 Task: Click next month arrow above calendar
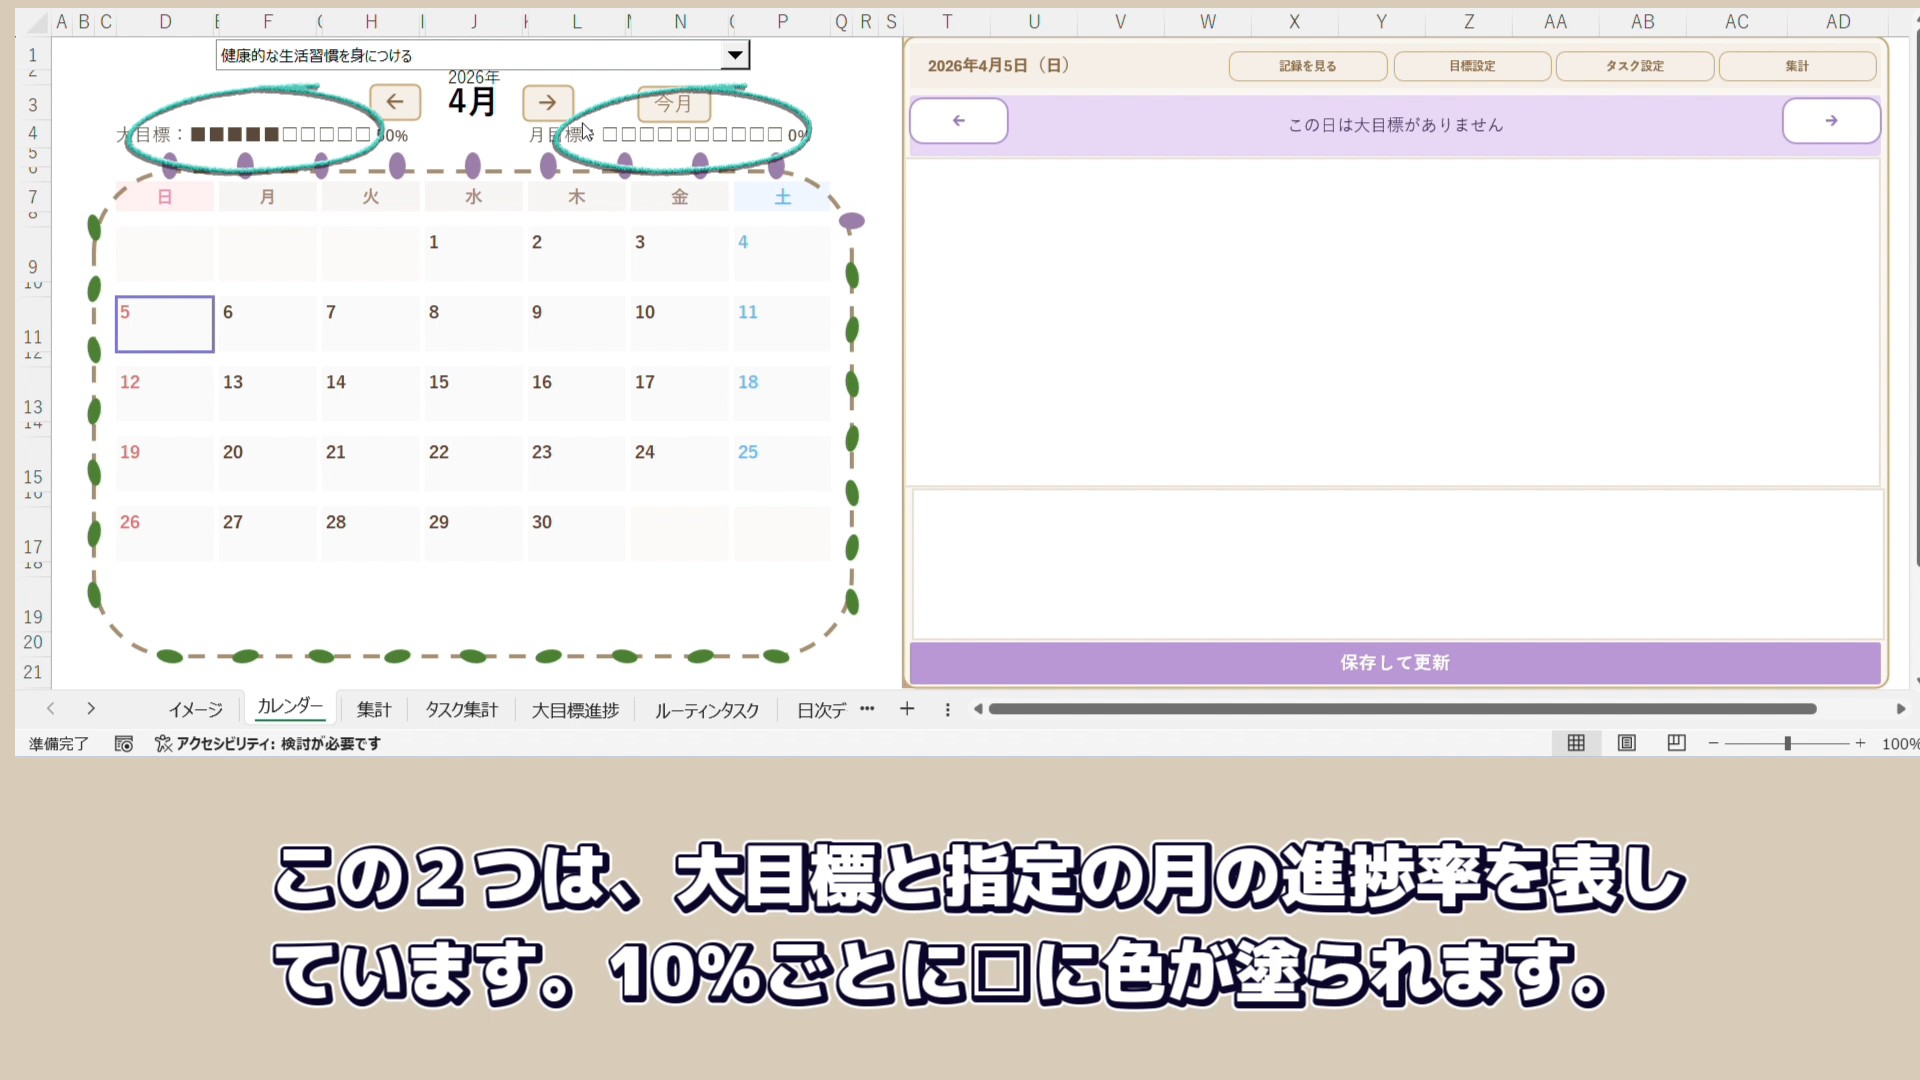(547, 102)
